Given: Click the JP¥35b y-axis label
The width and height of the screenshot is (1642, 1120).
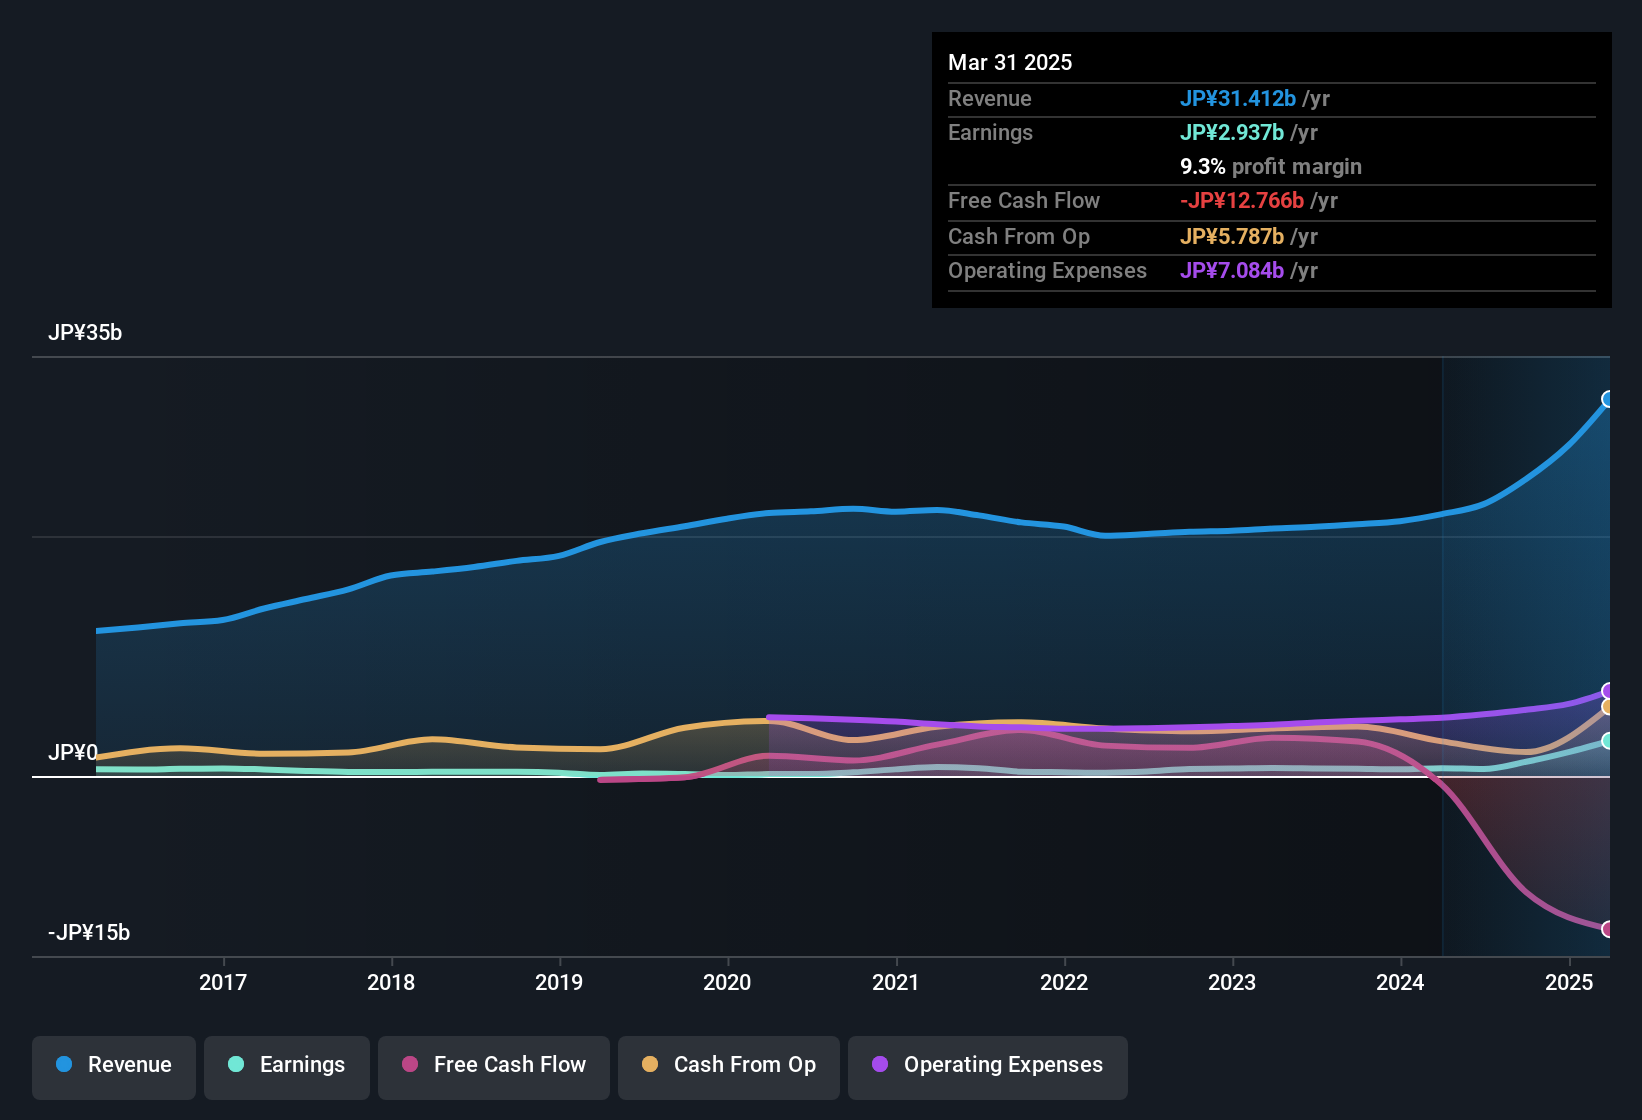Looking at the screenshot, I should click(x=85, y=333).
